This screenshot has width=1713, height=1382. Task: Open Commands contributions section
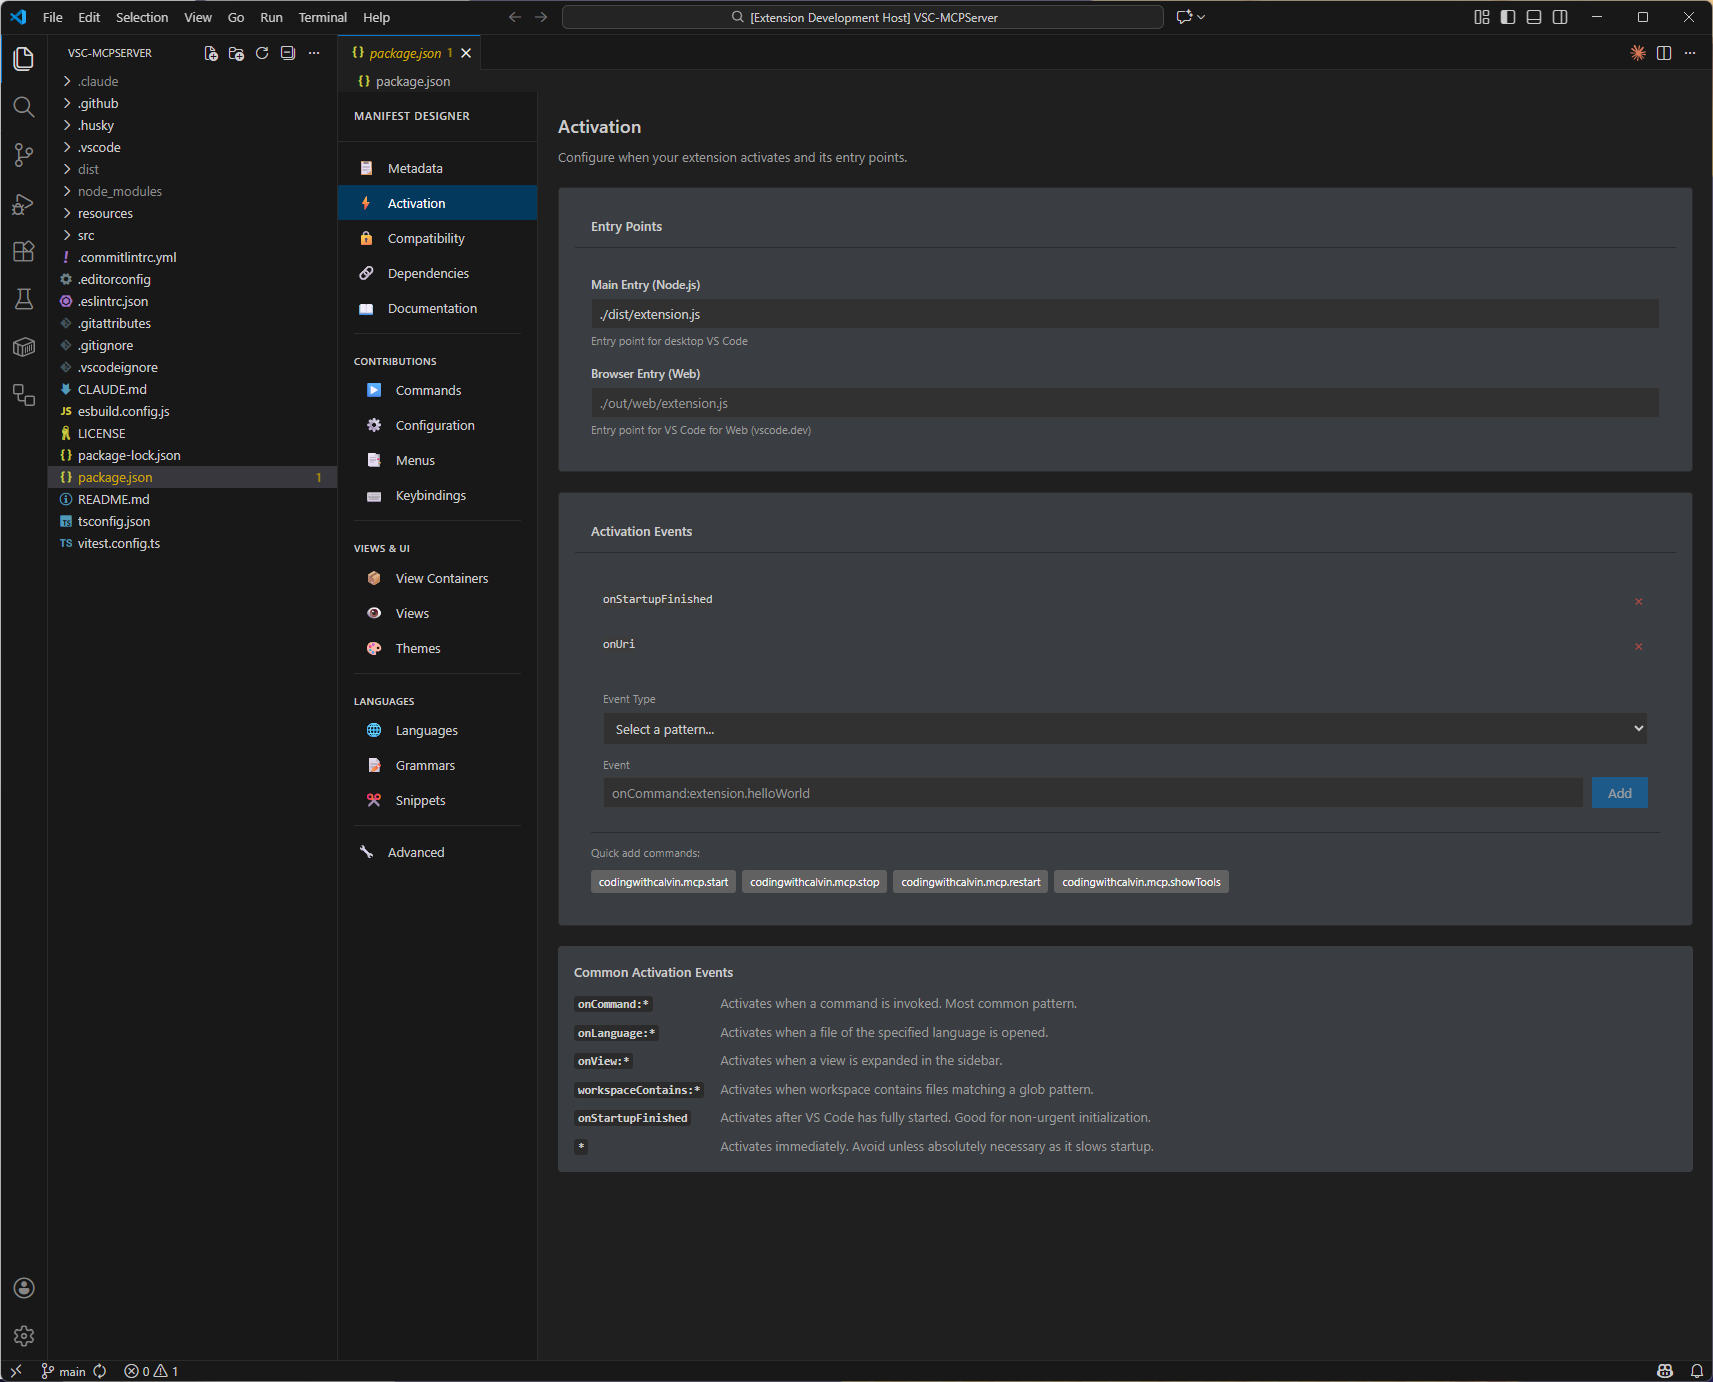click(437, 390)
